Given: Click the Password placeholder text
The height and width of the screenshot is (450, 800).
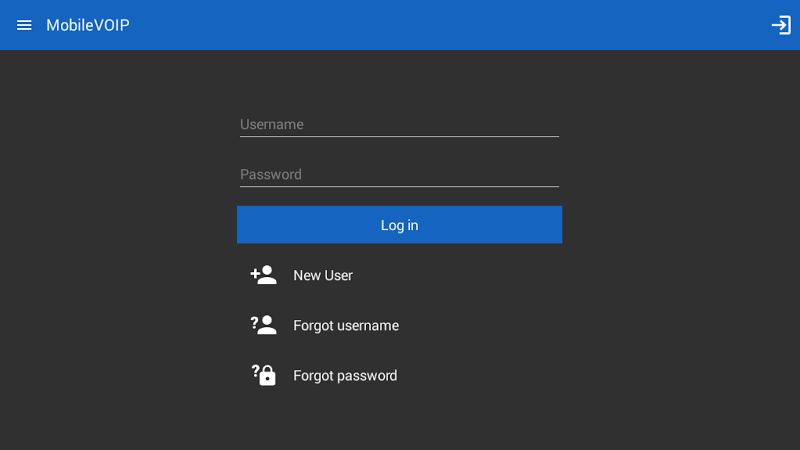Looking at the screenshot, I should coord(271,174).
